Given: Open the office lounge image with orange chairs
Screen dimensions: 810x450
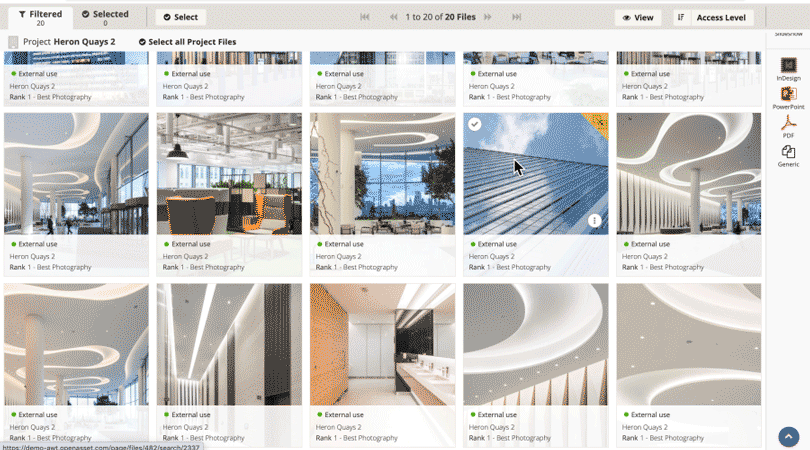Looking at the screenshot, I should tap(229, 174).
